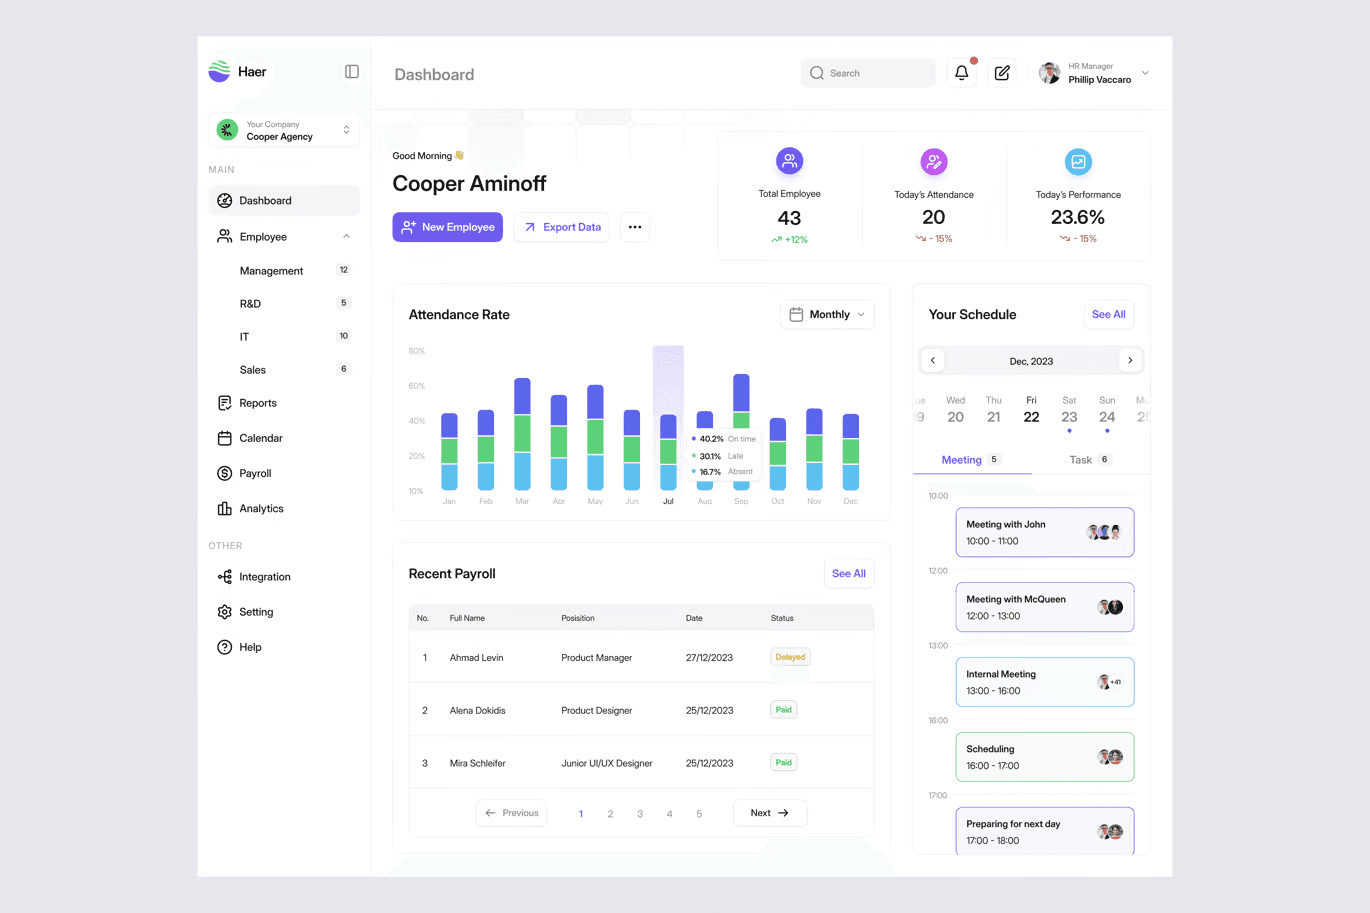Go to next month in schedule
Viewport: 1370px width, 913px height.
coord(1130,360)
